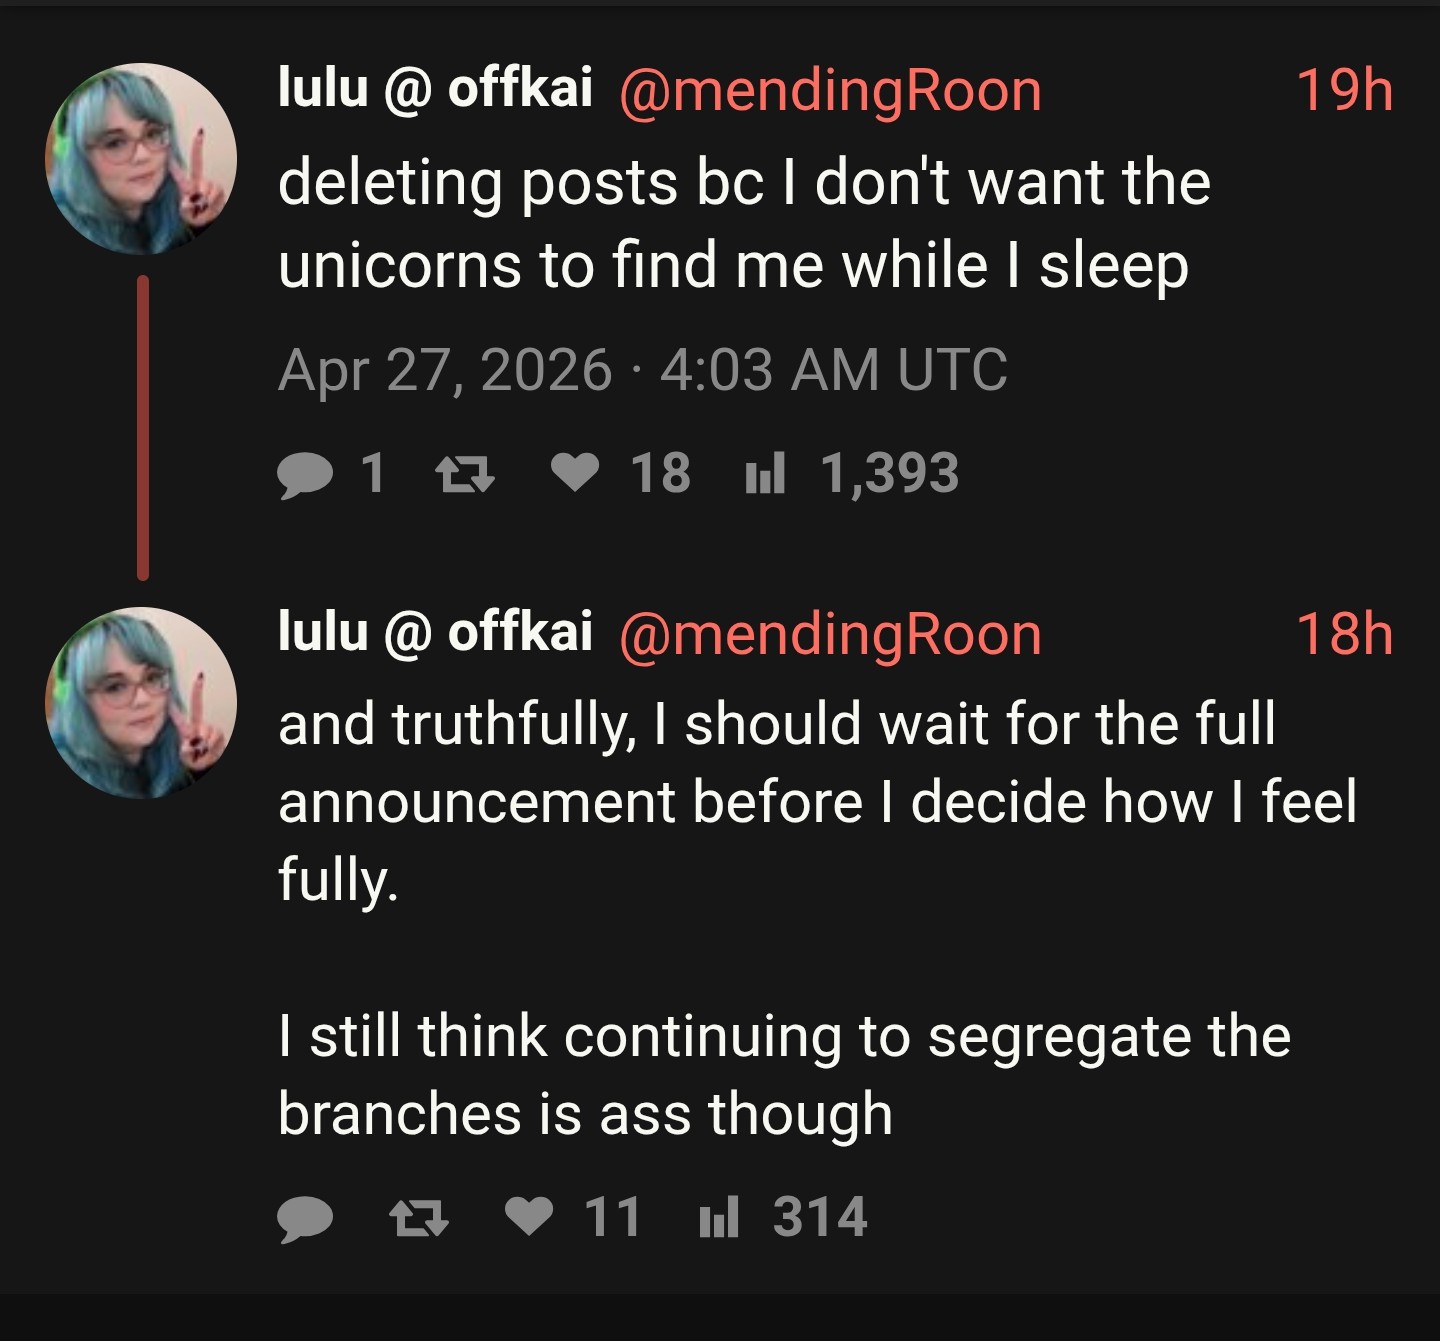The image size is (1440, 1341).
Task: Open the 19h timestamp link
Action: 1344,90
